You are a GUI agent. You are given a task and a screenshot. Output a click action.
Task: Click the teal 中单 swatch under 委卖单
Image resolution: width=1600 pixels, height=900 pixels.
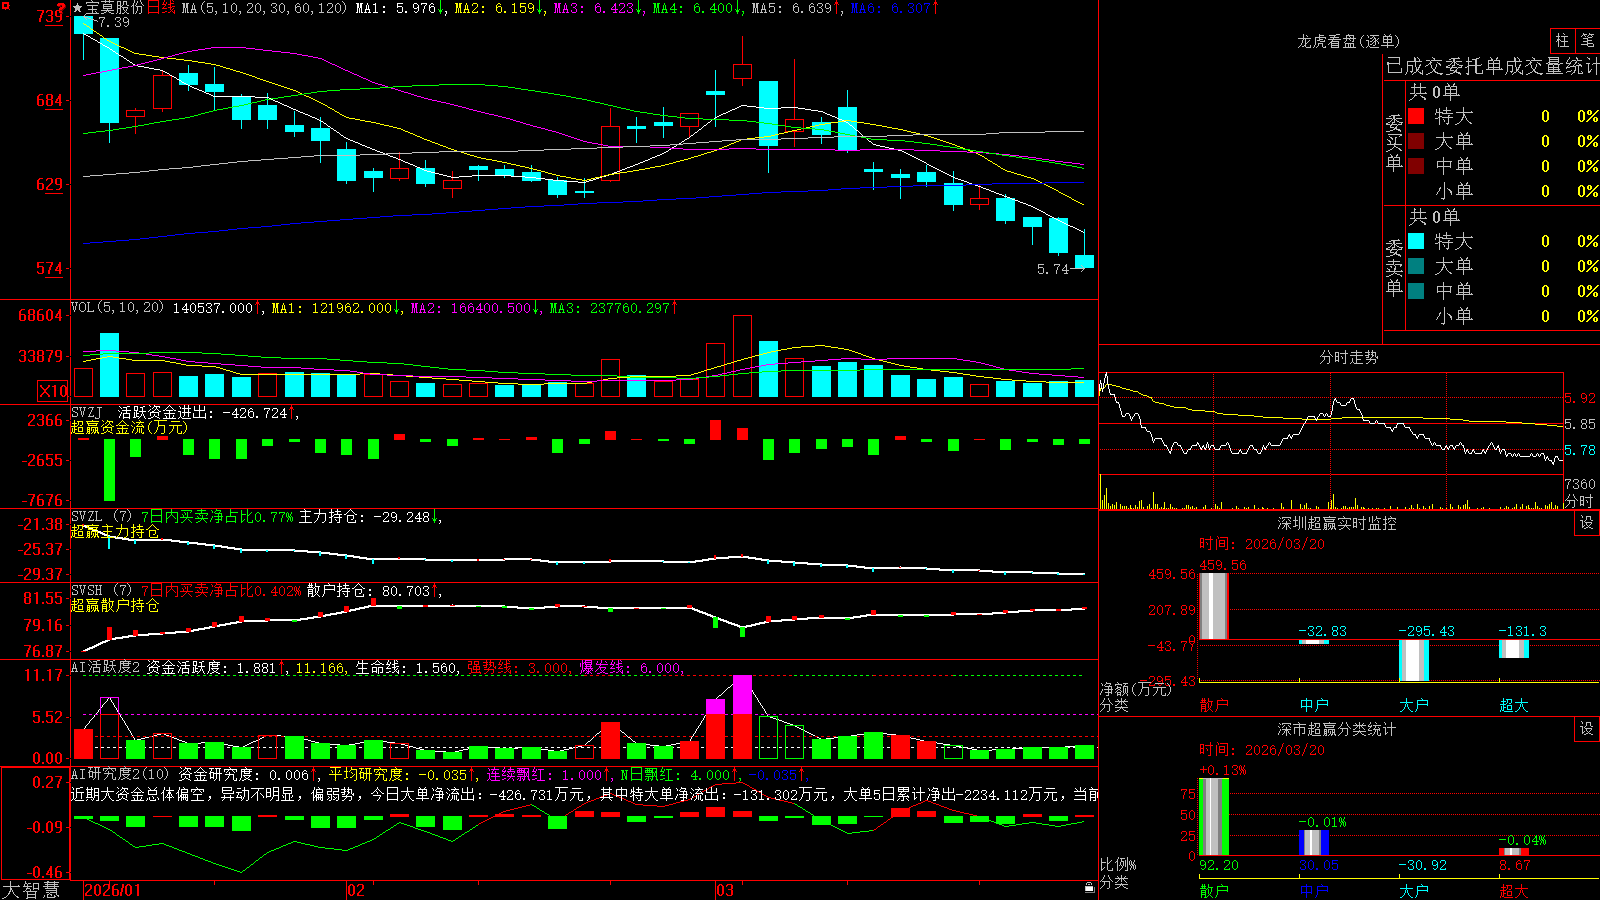coord(1416,290)
